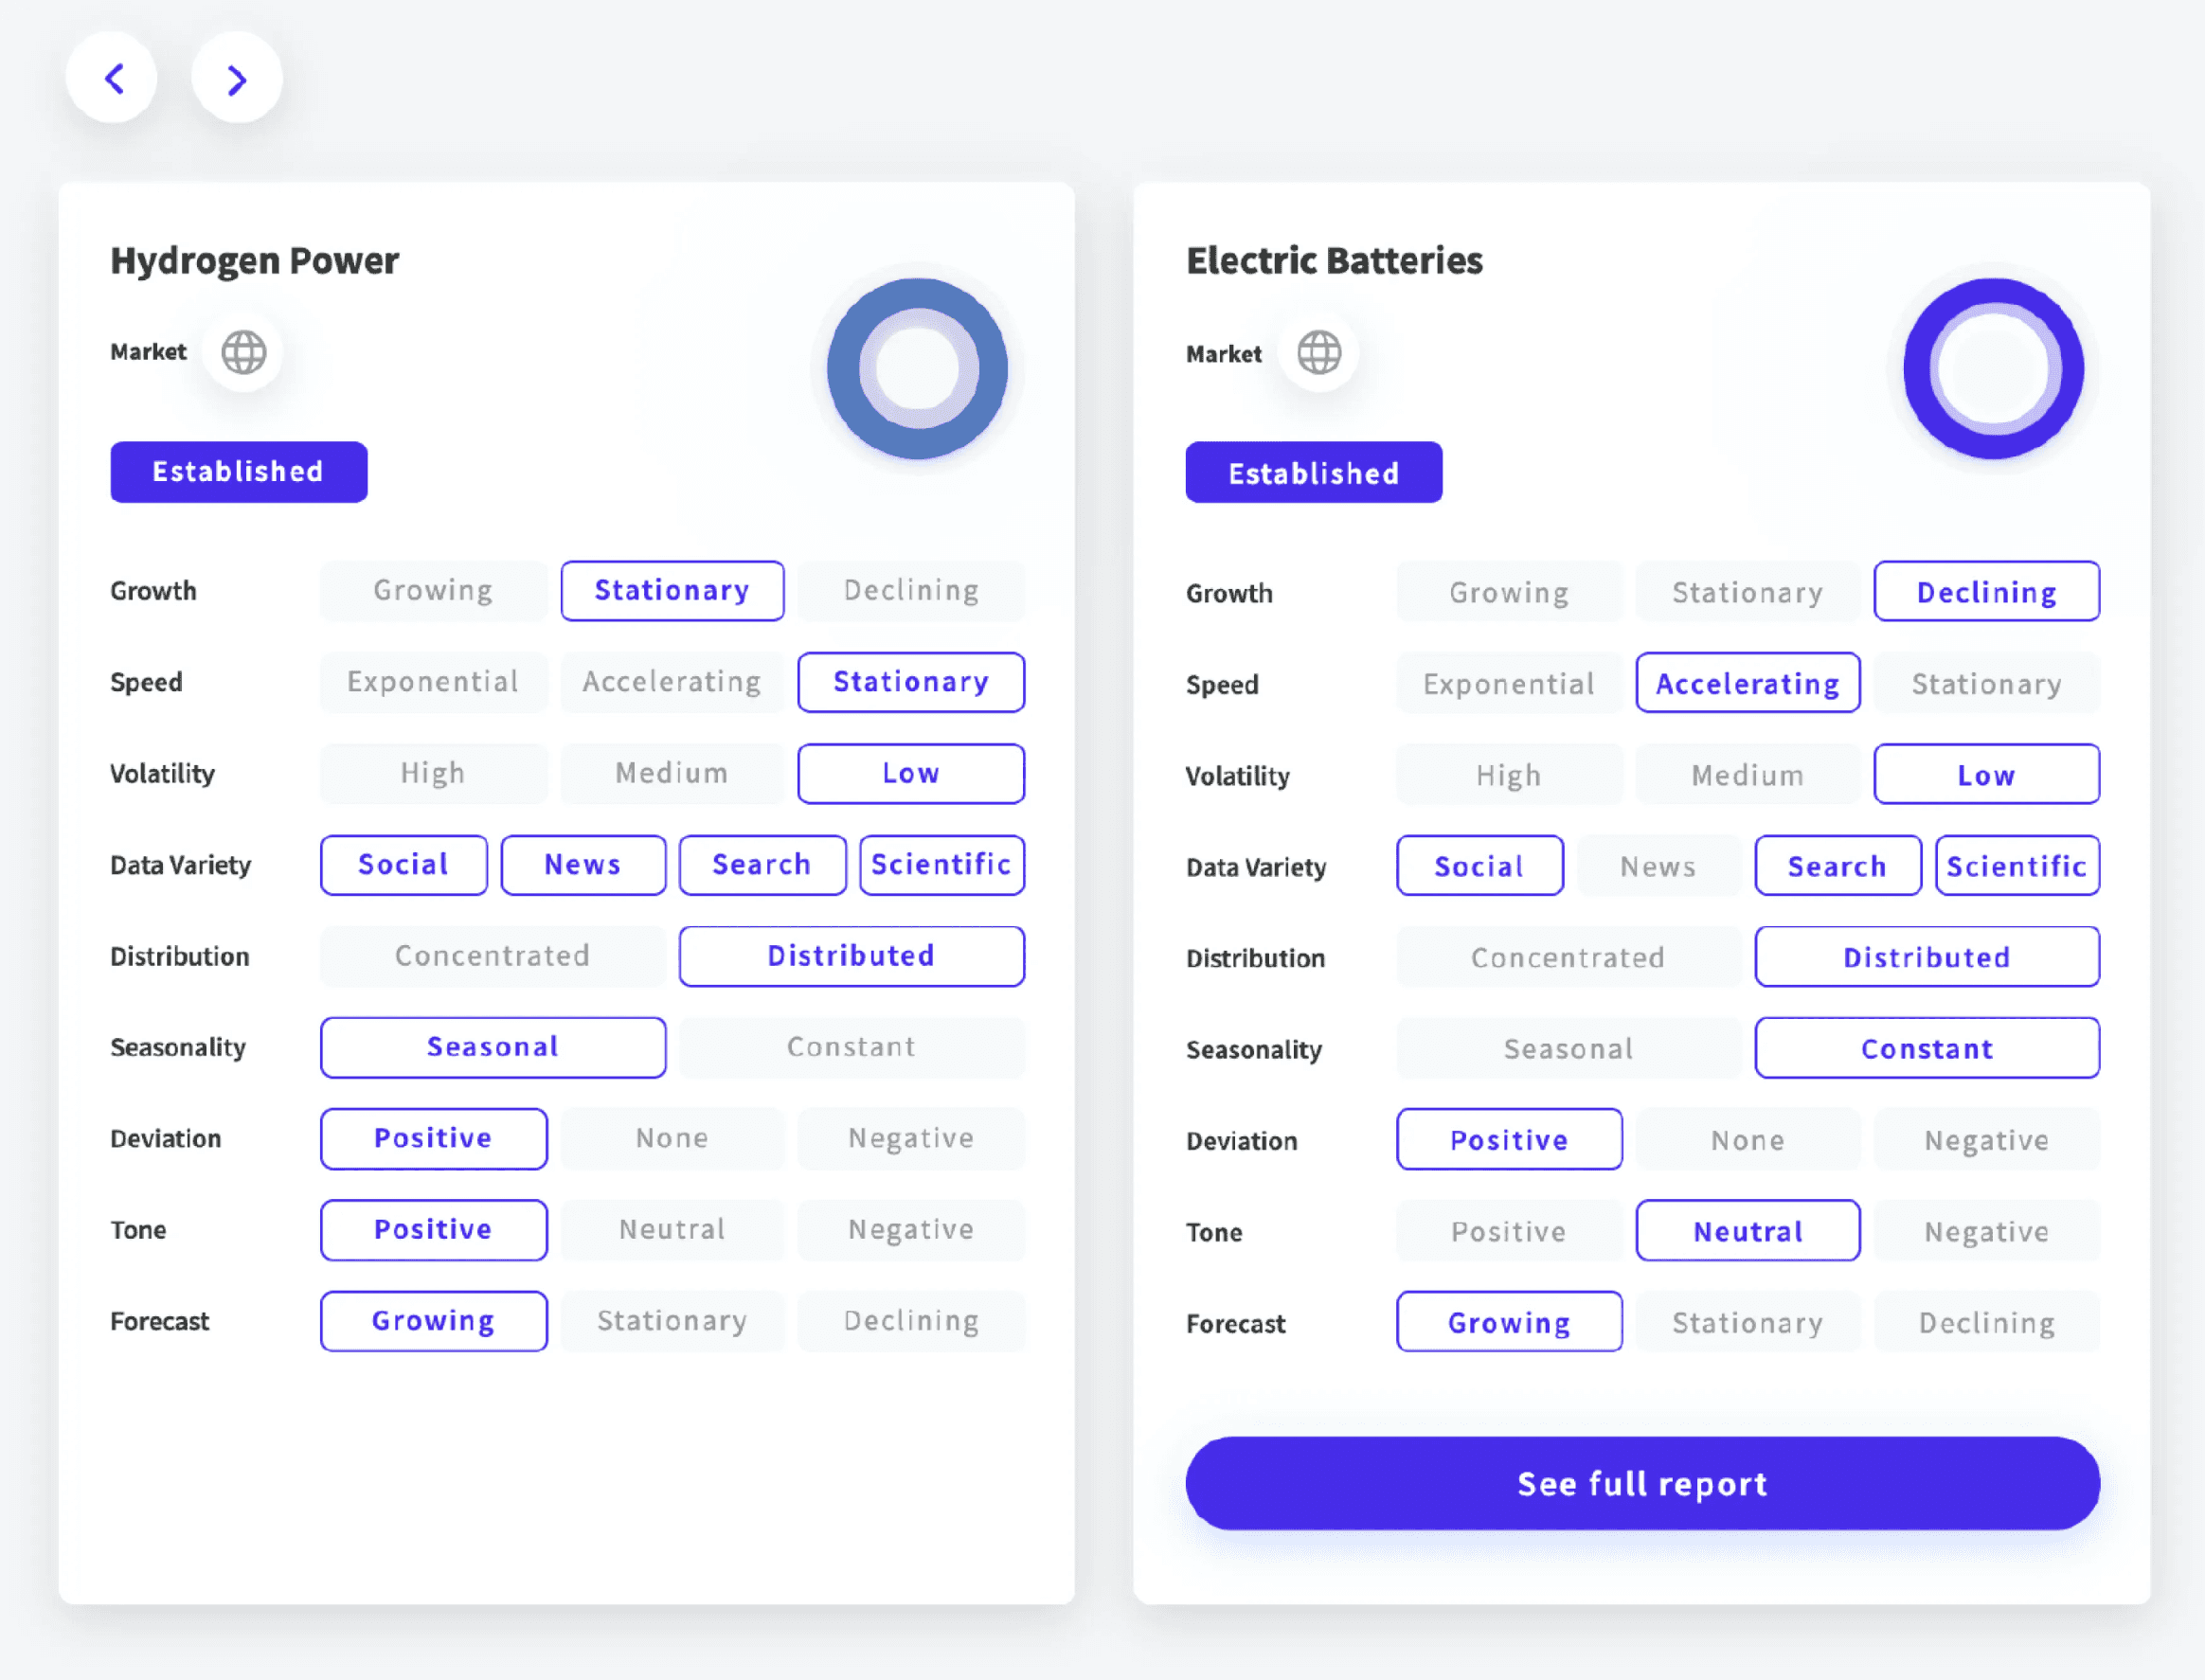Image resolution: width=2205 pixels, height=1680 pixels.
Task: Enable News data variety for Electric Batteries
Action: (1658, 867)
